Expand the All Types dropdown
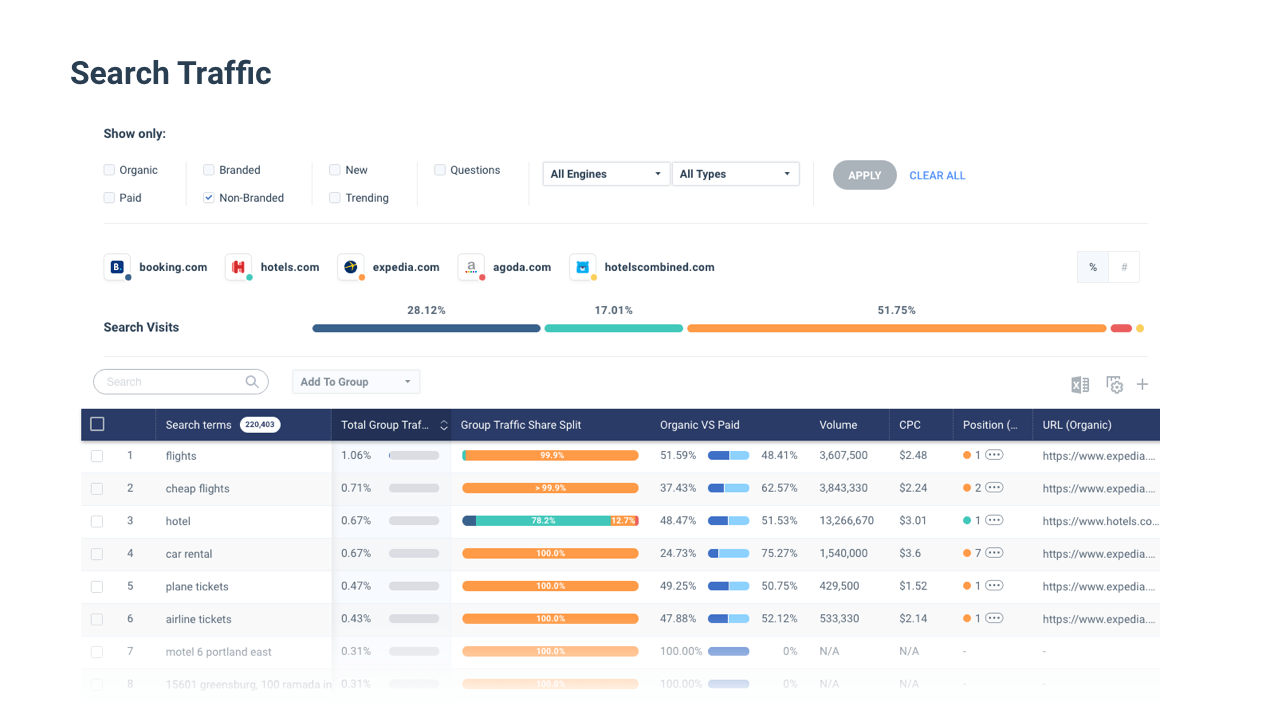Viewport: 1280px width, 718px height. point(735,174)
